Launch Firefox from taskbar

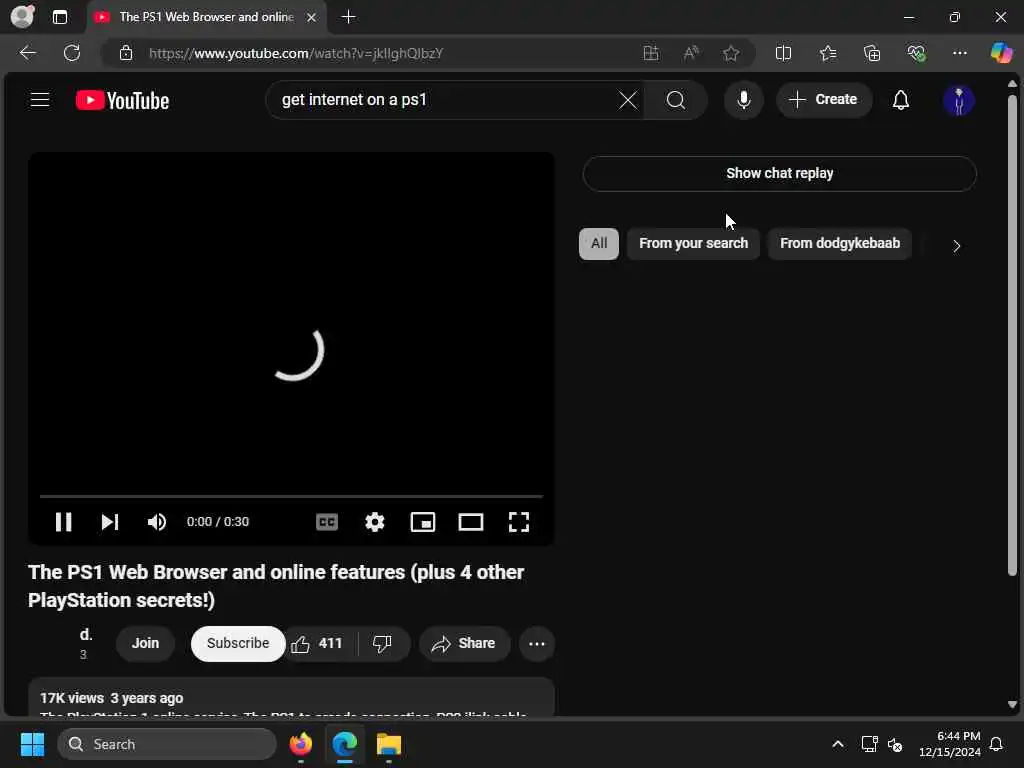[301, 744]
